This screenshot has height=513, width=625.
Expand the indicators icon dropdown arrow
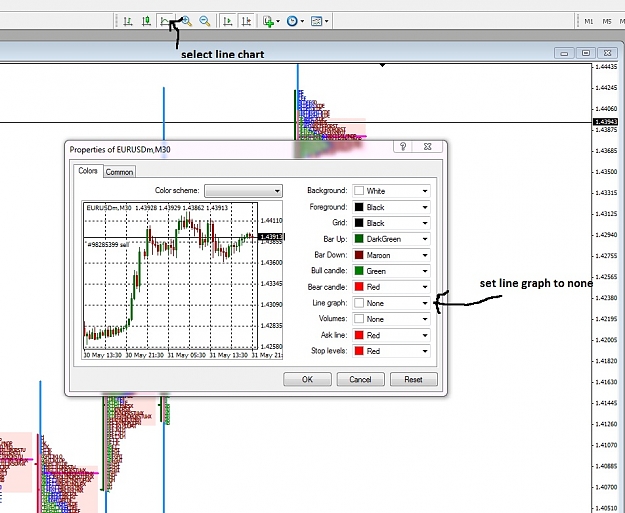tap(278, 21)
